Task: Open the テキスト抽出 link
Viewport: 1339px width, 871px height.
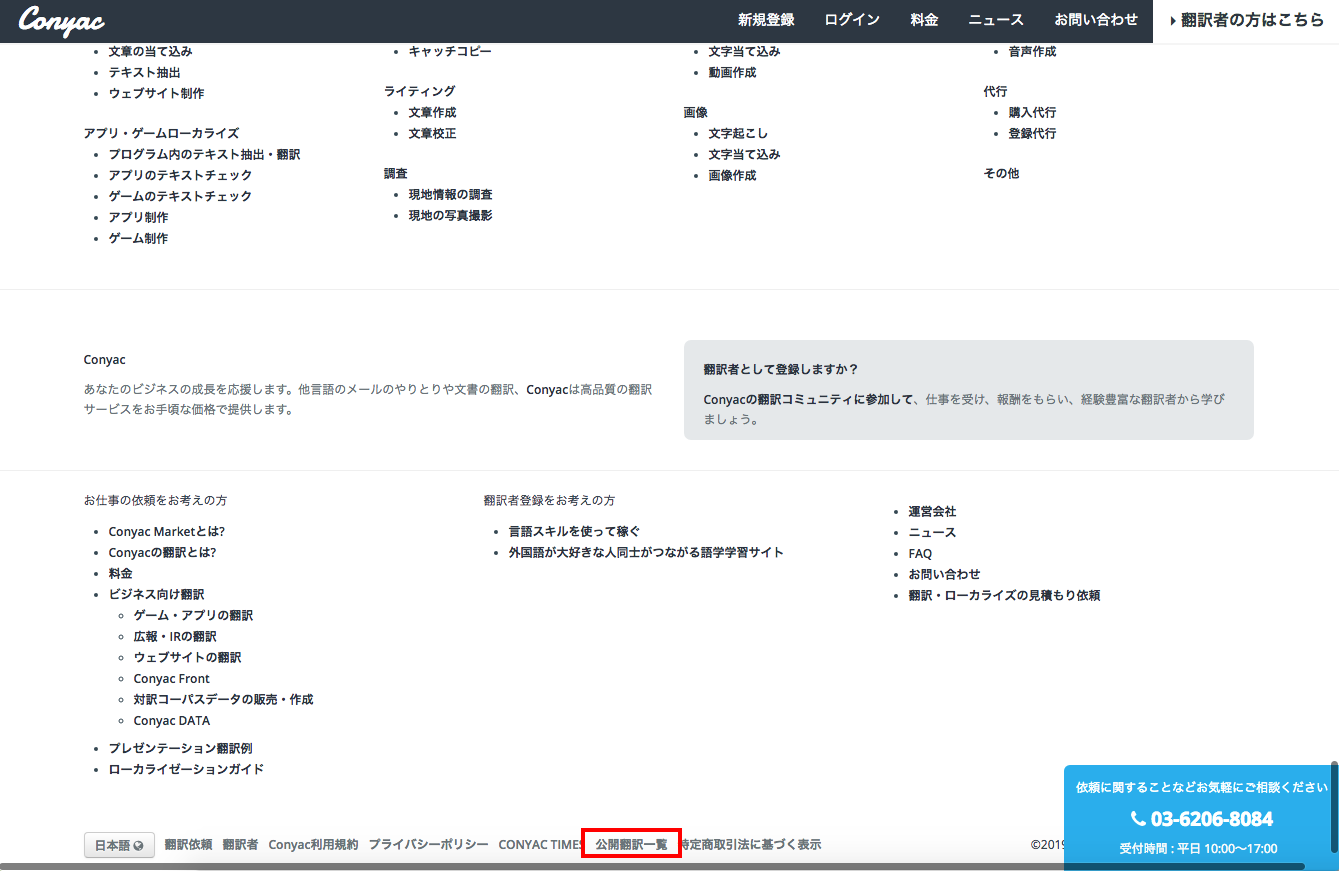Action: [145, 73]
